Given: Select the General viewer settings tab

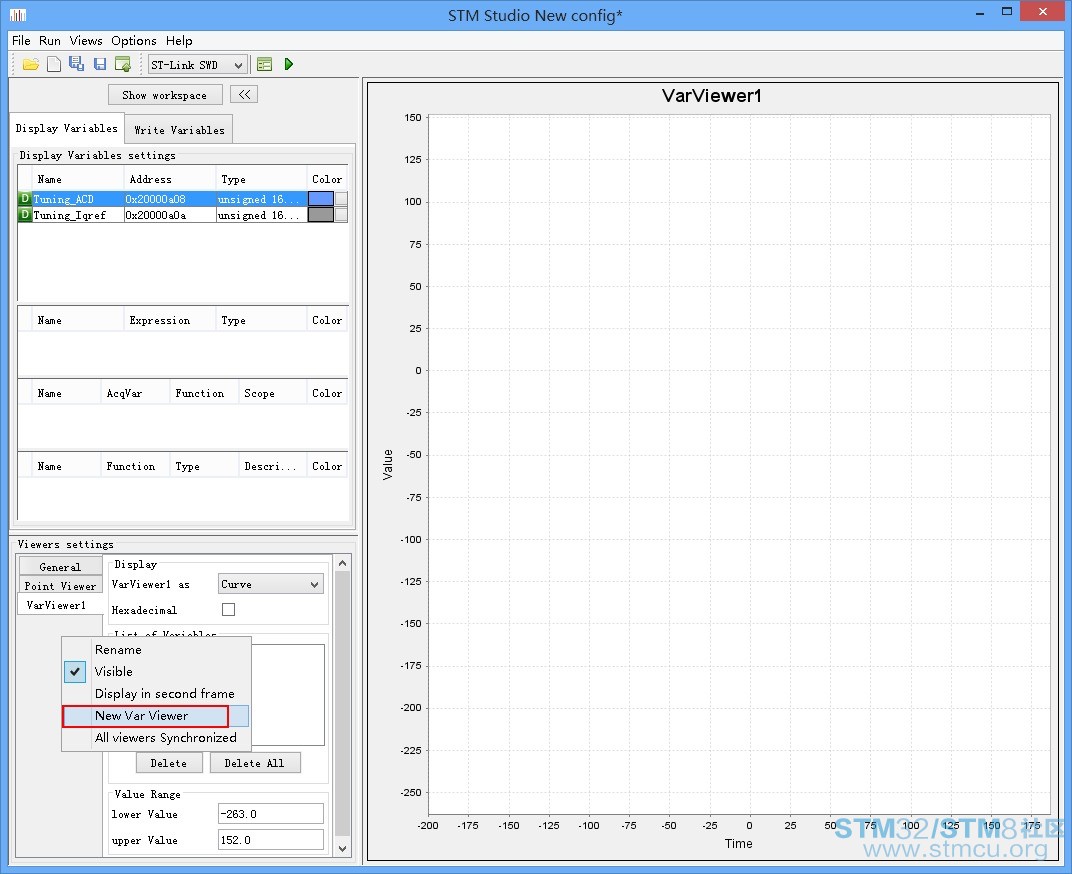Looking at the screenshot, I should (60, 567).
